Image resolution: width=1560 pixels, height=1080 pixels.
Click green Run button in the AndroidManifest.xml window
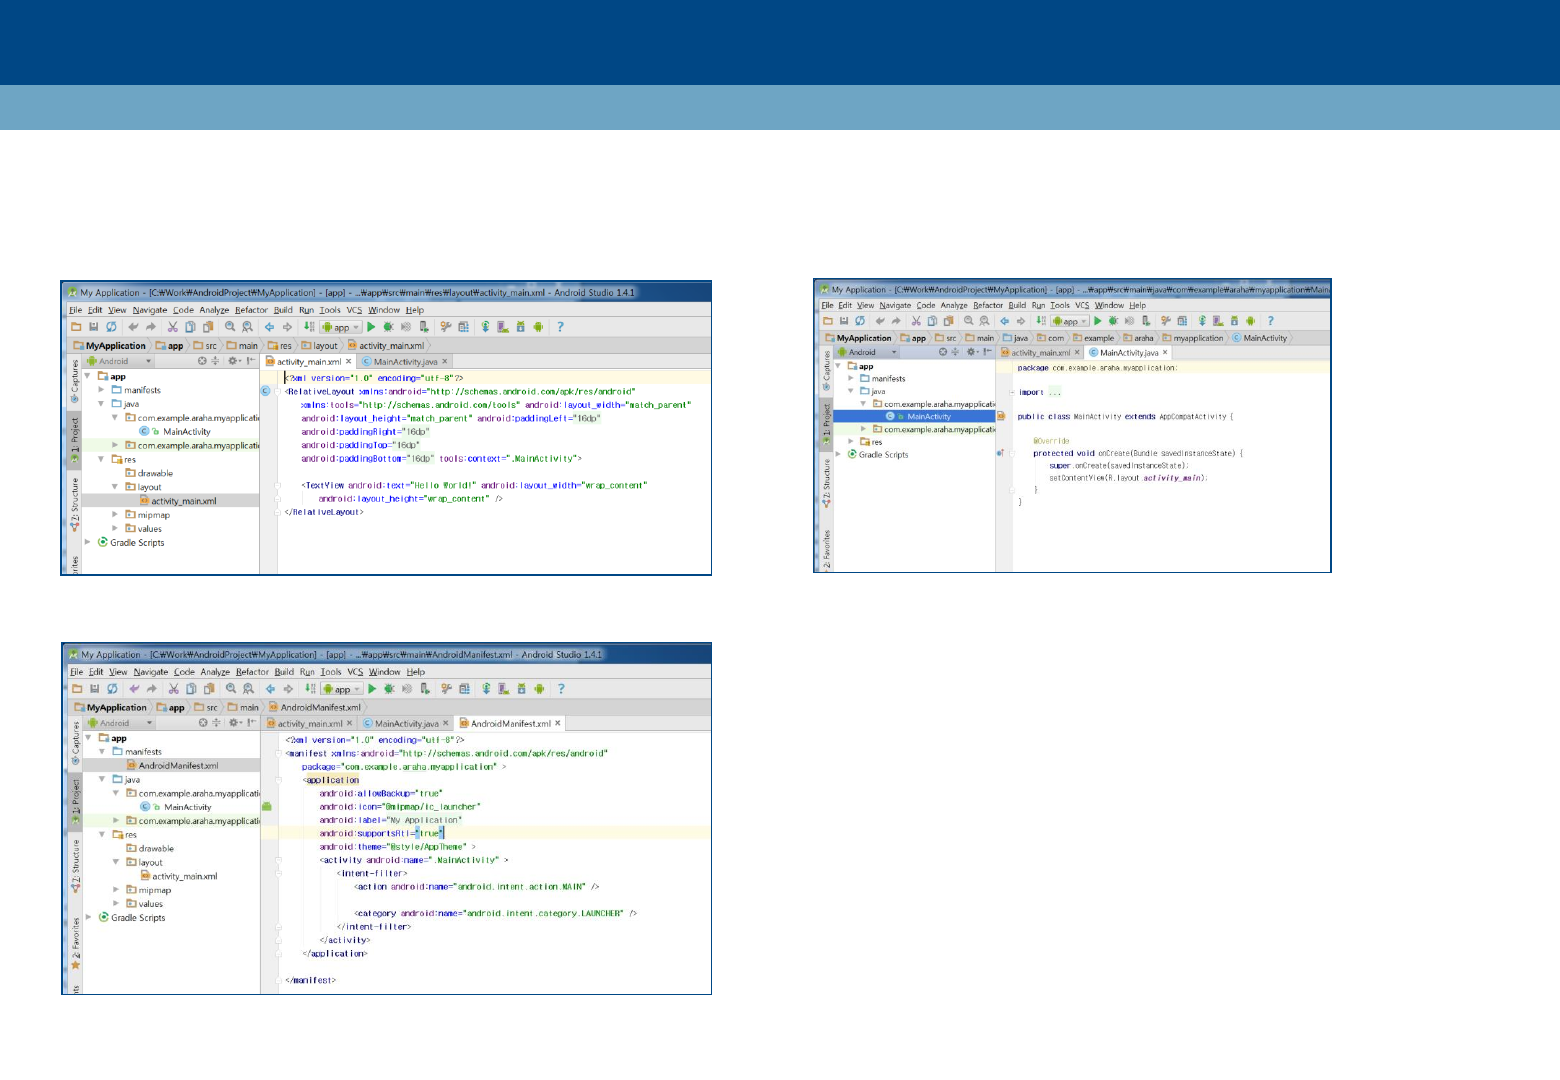click(x=372, y=689)
